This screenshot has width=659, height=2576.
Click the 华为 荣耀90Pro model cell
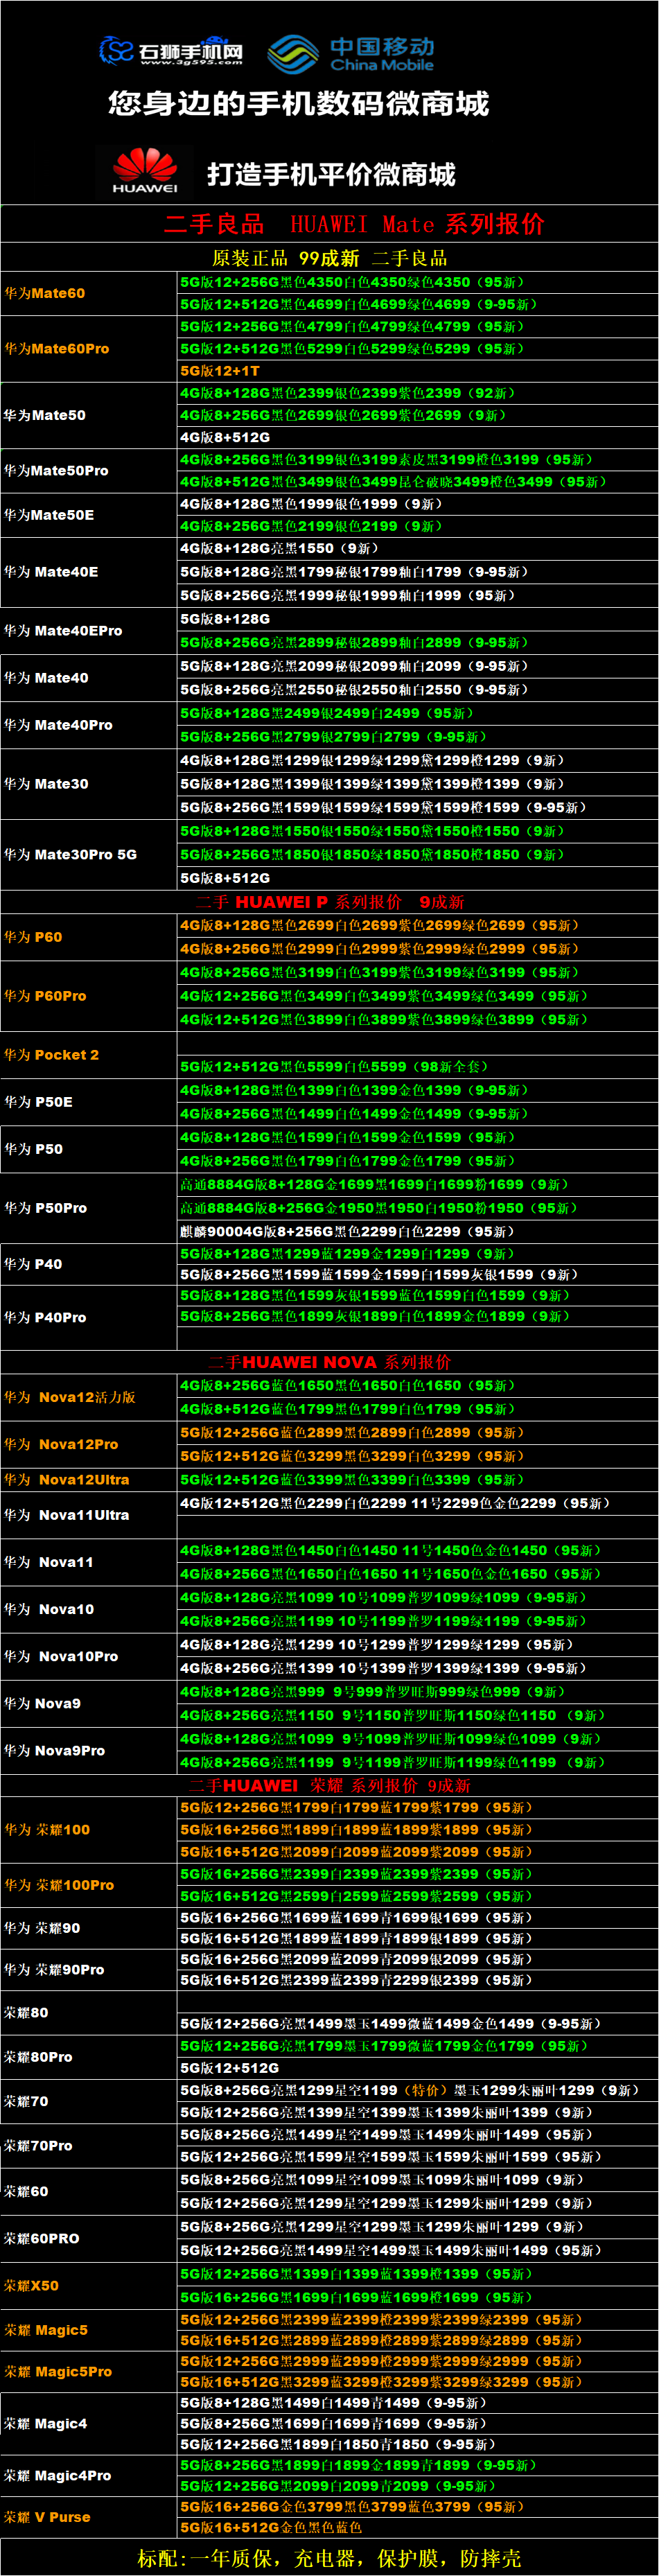click(x=89, y=1969)
